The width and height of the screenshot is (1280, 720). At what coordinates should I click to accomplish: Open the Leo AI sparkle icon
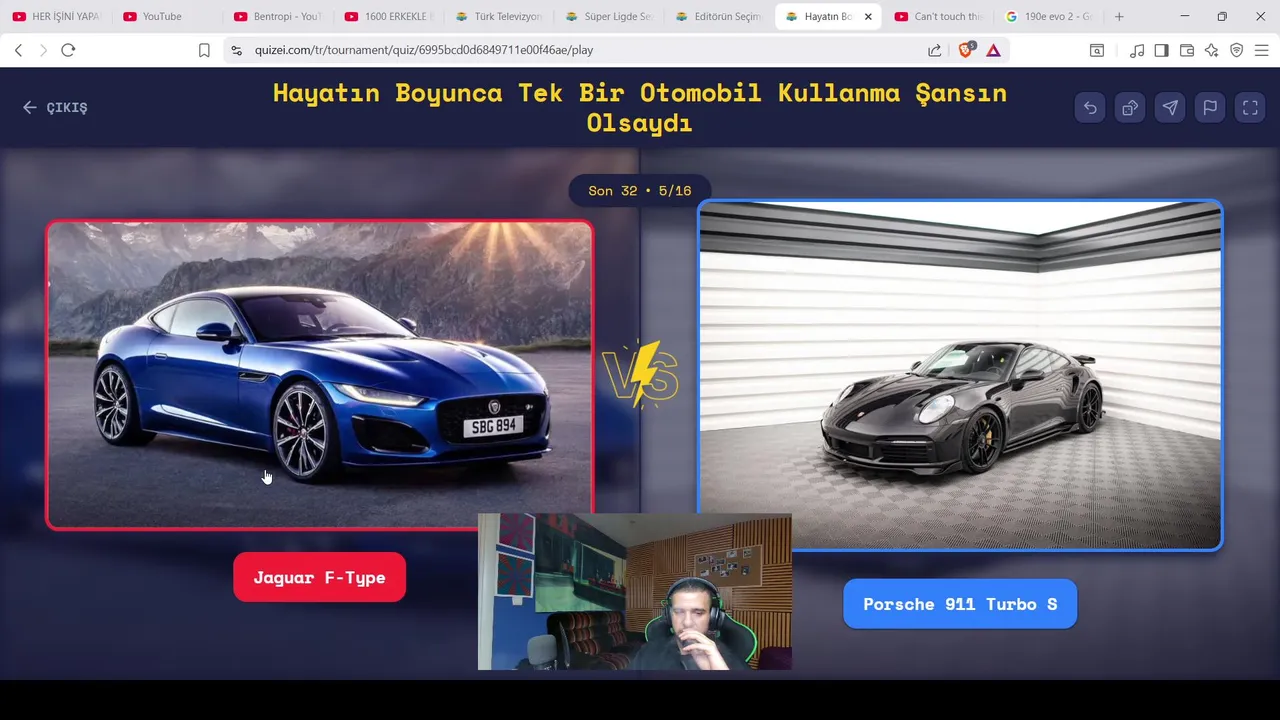click(1212, 50)
